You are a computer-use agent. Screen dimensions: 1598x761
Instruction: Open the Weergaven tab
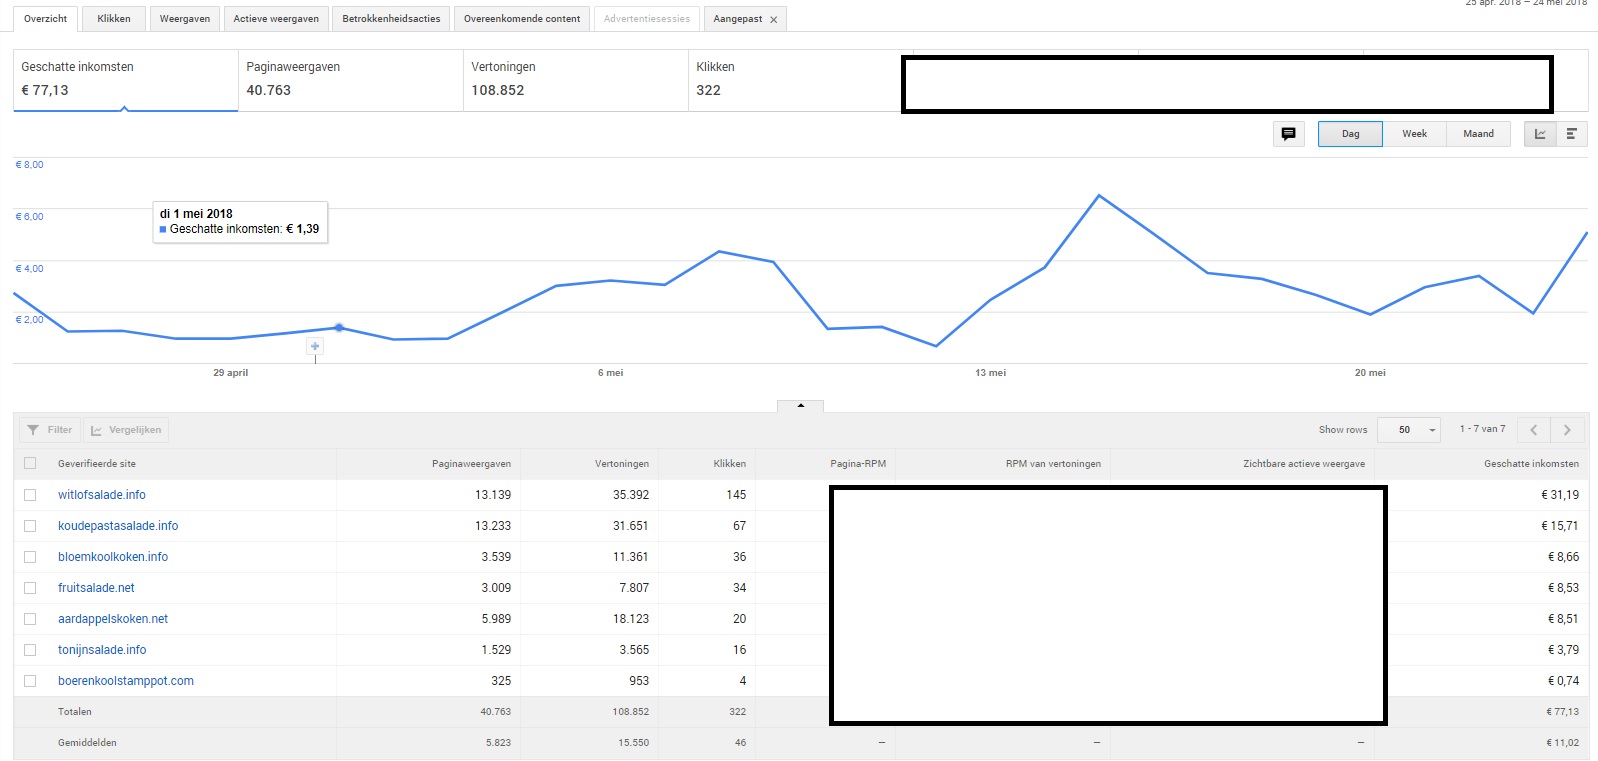tap(185, 19)
